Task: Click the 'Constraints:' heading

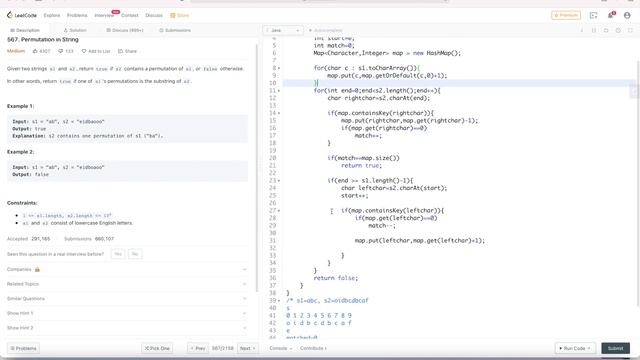Action: click(22, 203)
